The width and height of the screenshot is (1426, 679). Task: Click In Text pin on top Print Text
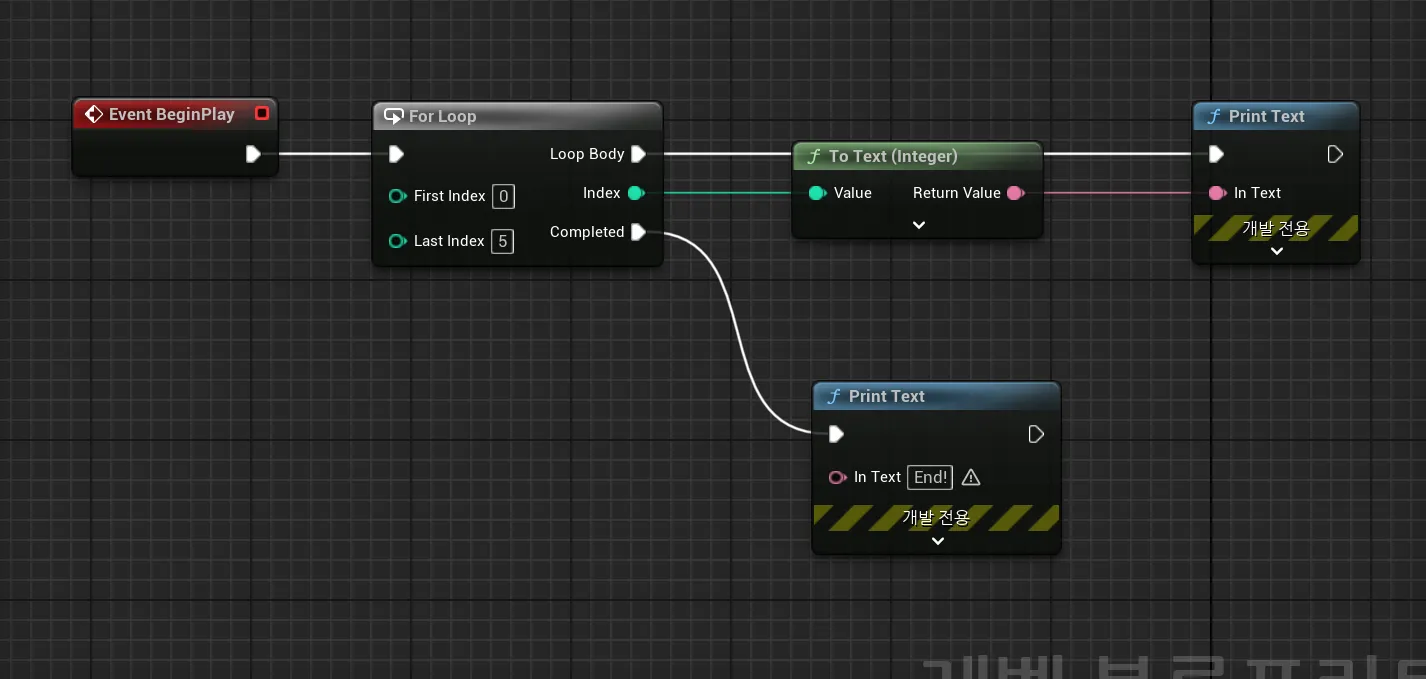point(1217,193)
